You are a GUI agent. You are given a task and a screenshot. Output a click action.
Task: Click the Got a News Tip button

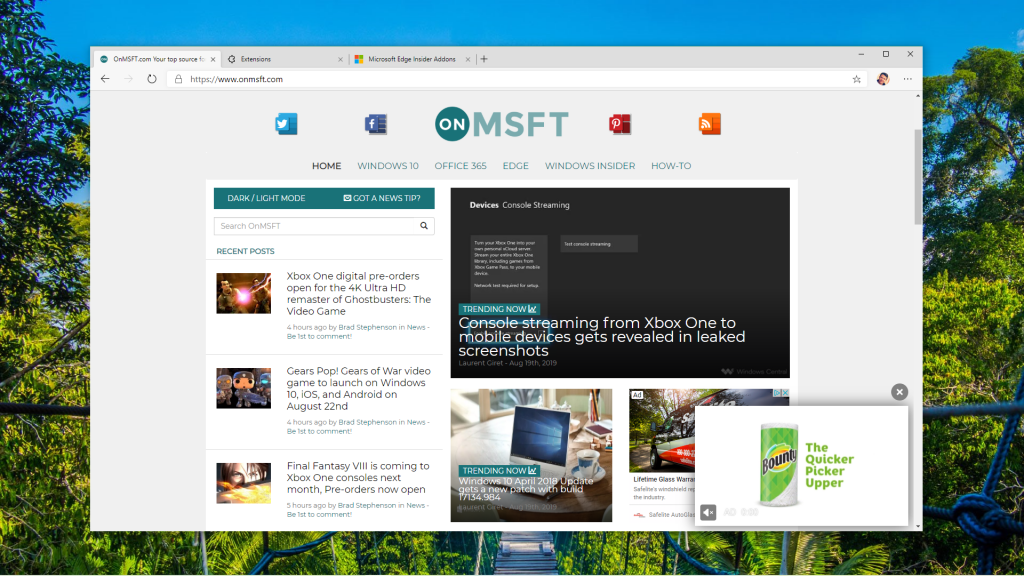(x=381, y=198)
